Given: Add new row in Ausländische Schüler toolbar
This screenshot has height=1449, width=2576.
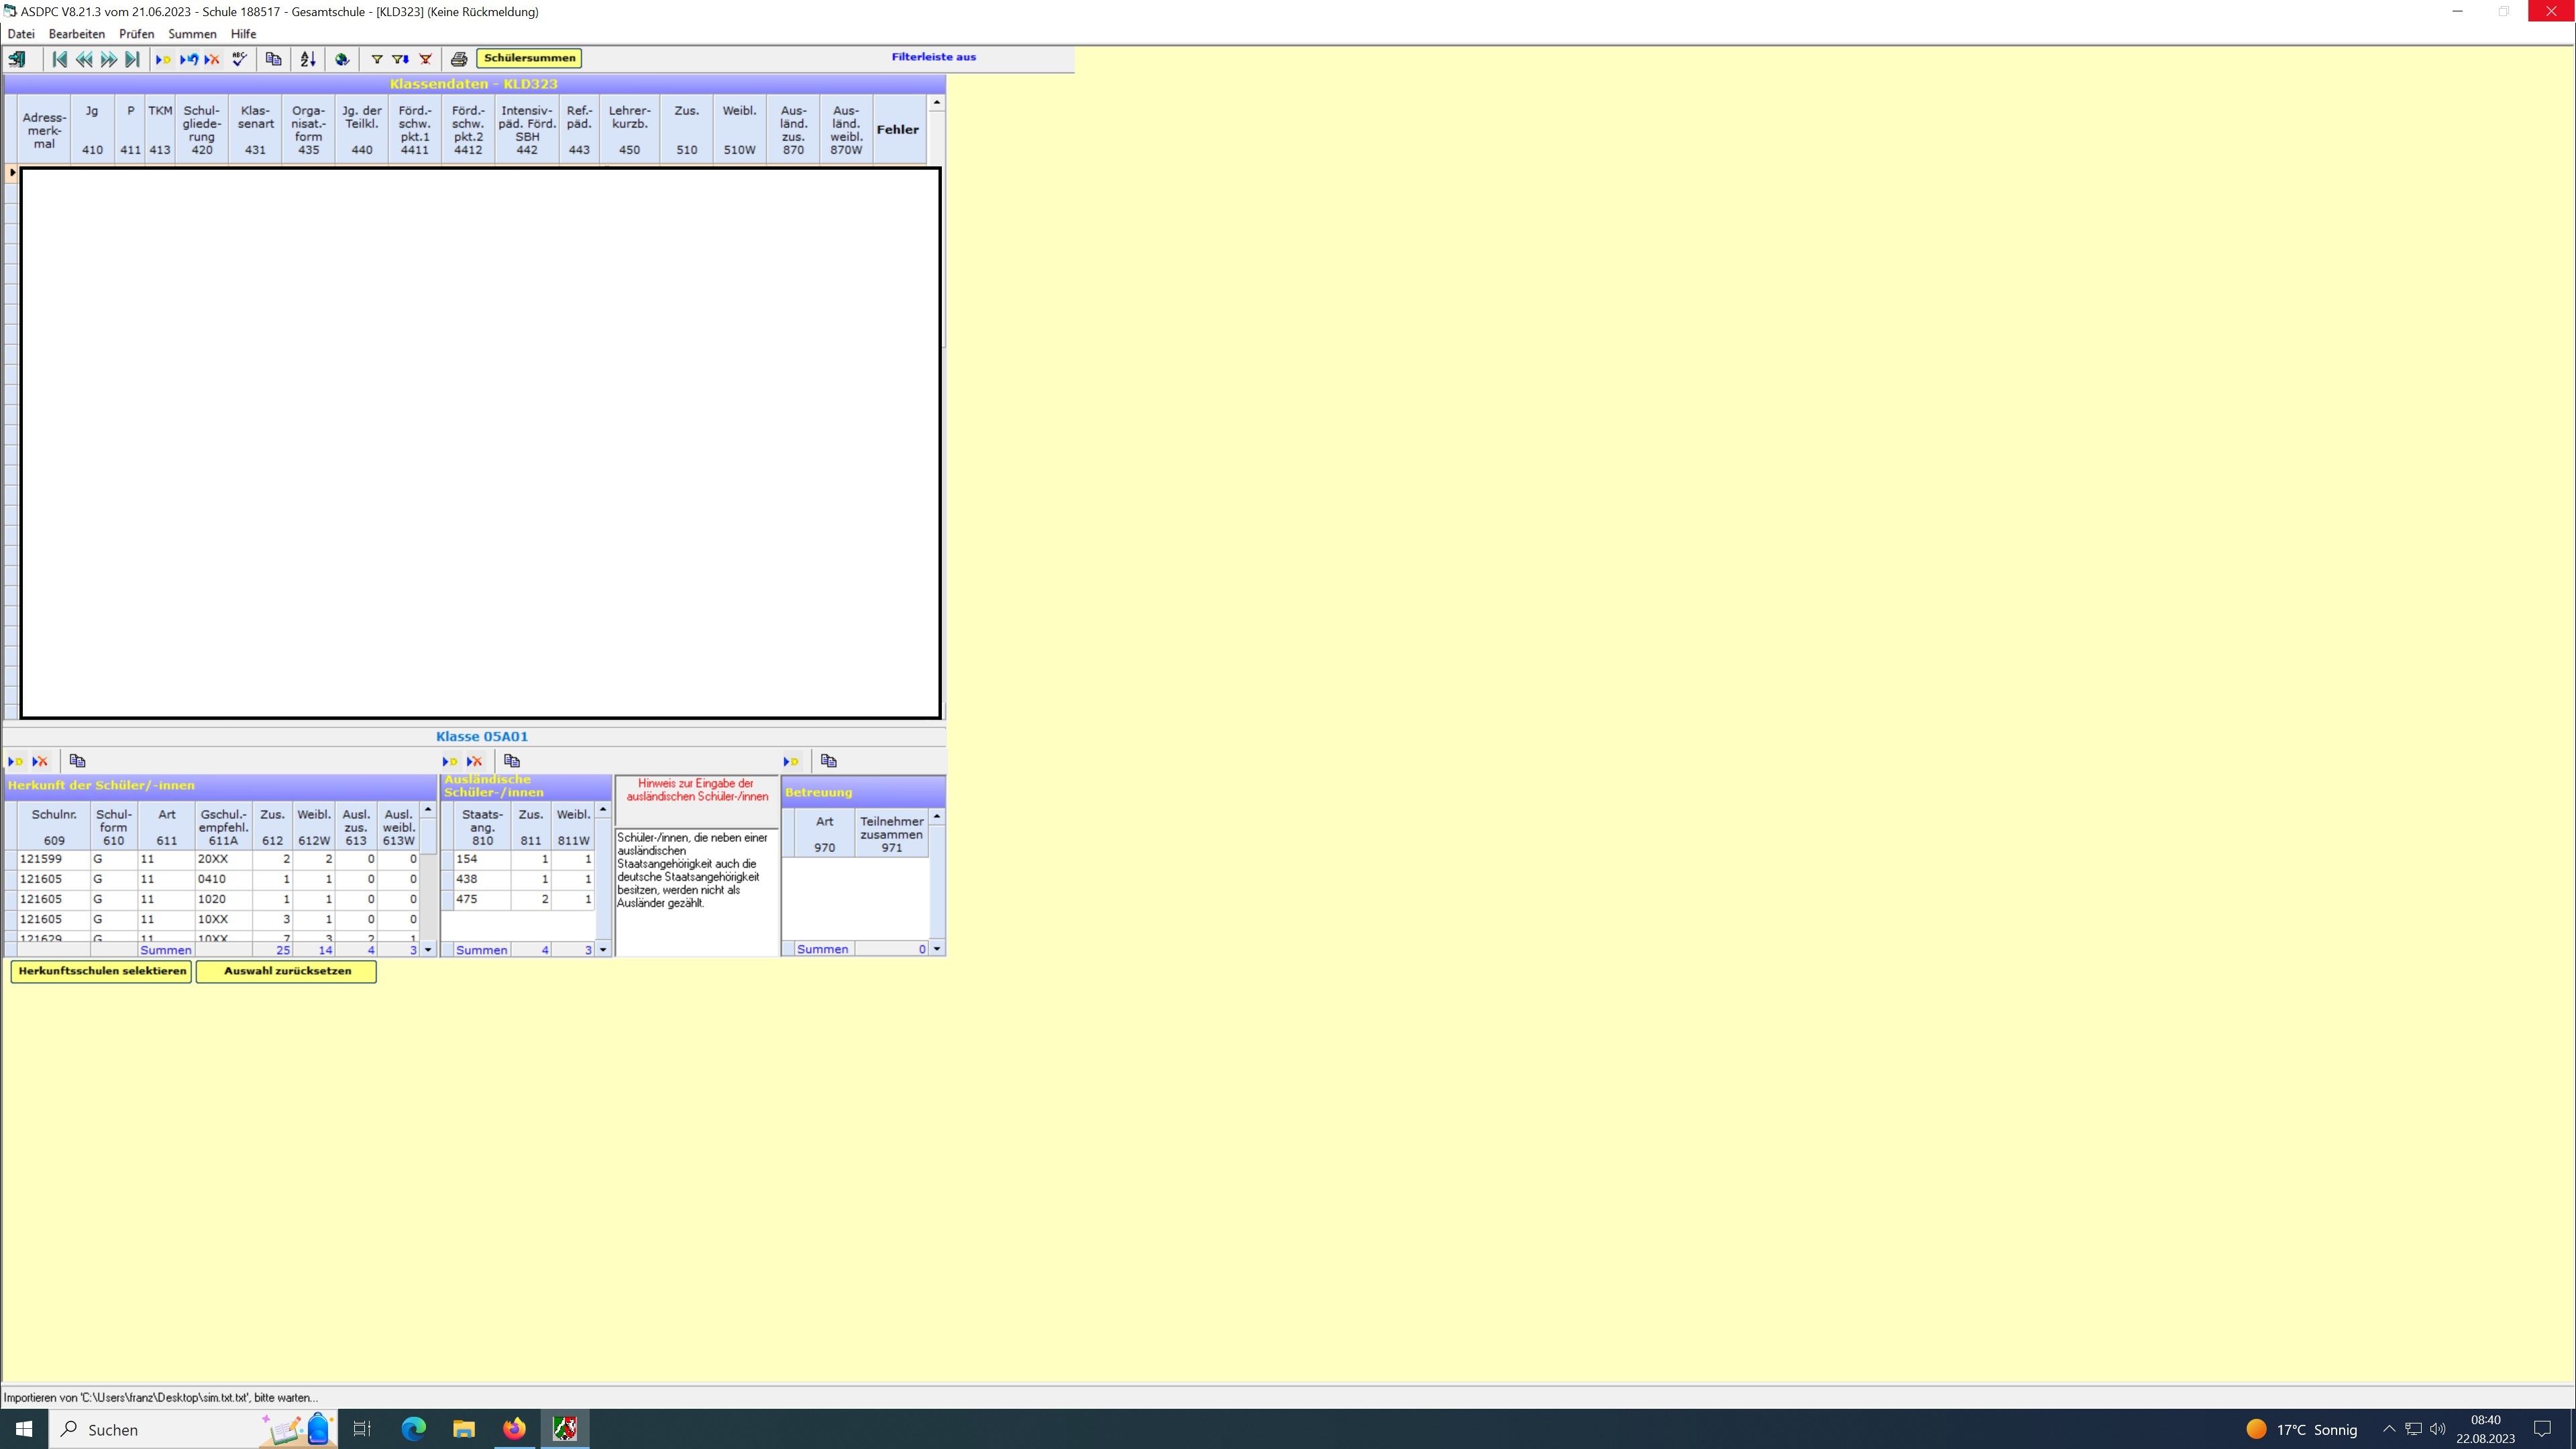Looking at the screenshot, I should tap(450, 762).
